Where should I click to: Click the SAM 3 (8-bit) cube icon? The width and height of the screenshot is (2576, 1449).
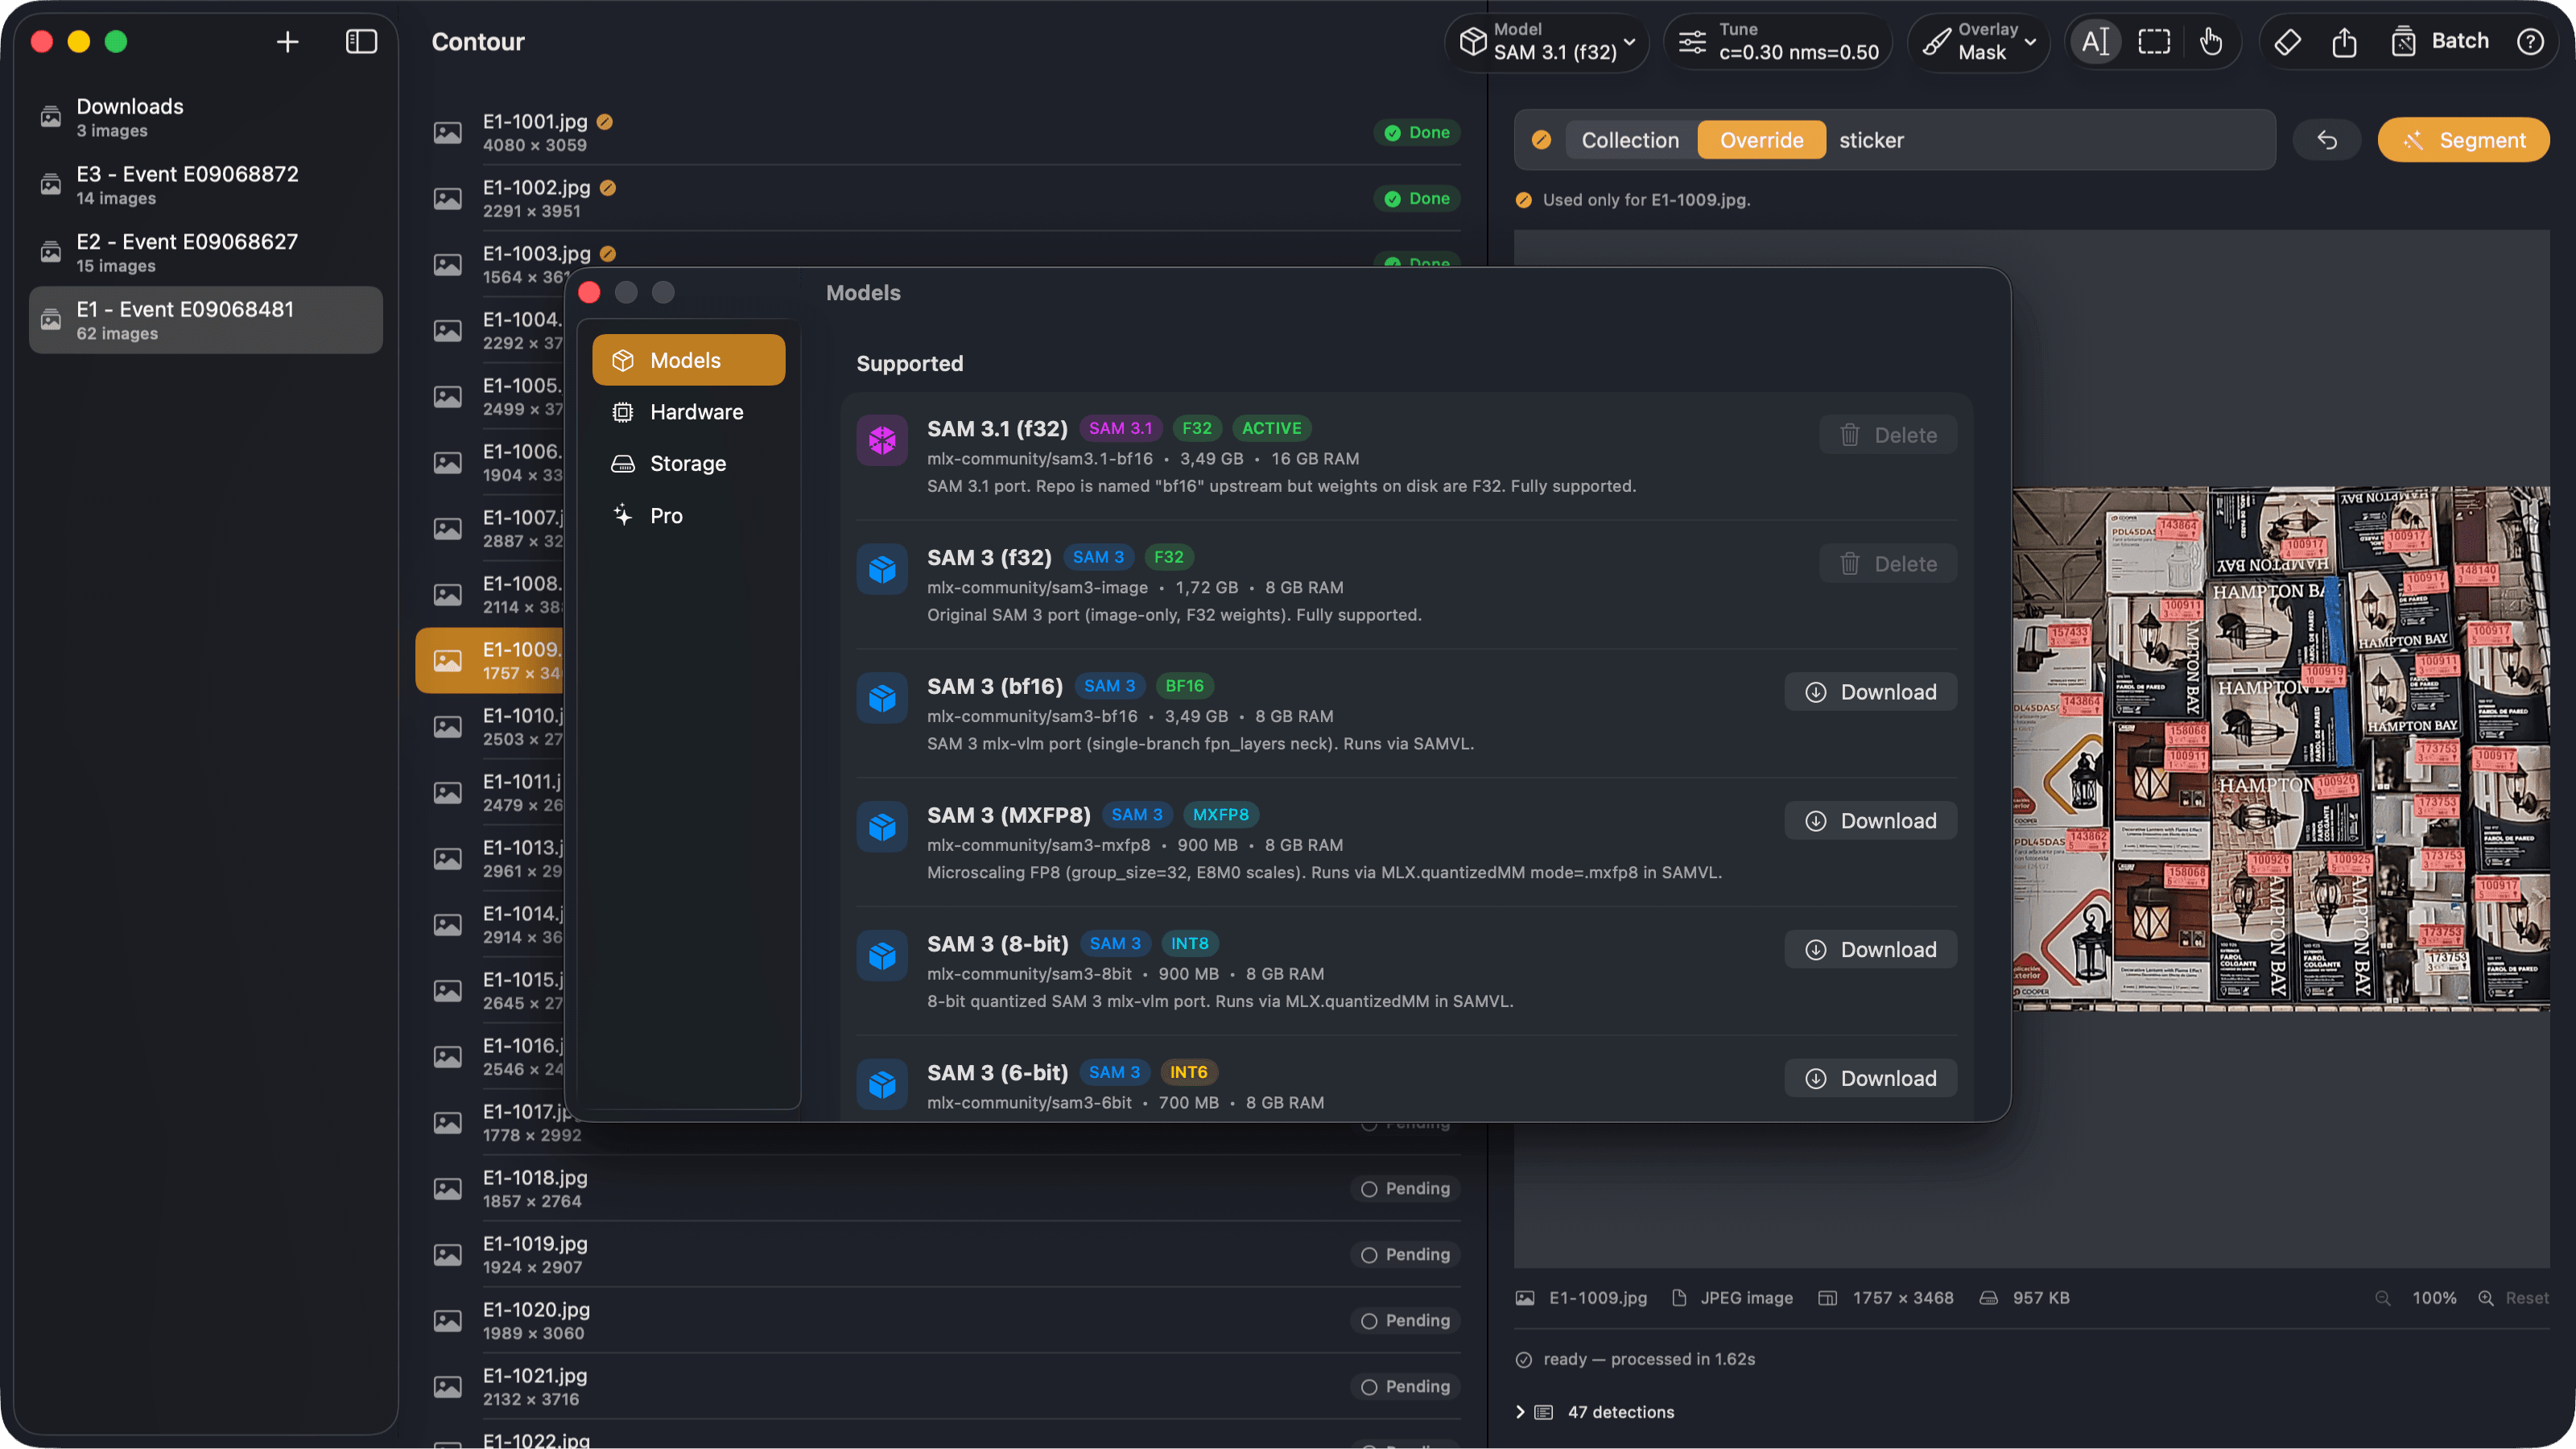(x=882, y=956)
